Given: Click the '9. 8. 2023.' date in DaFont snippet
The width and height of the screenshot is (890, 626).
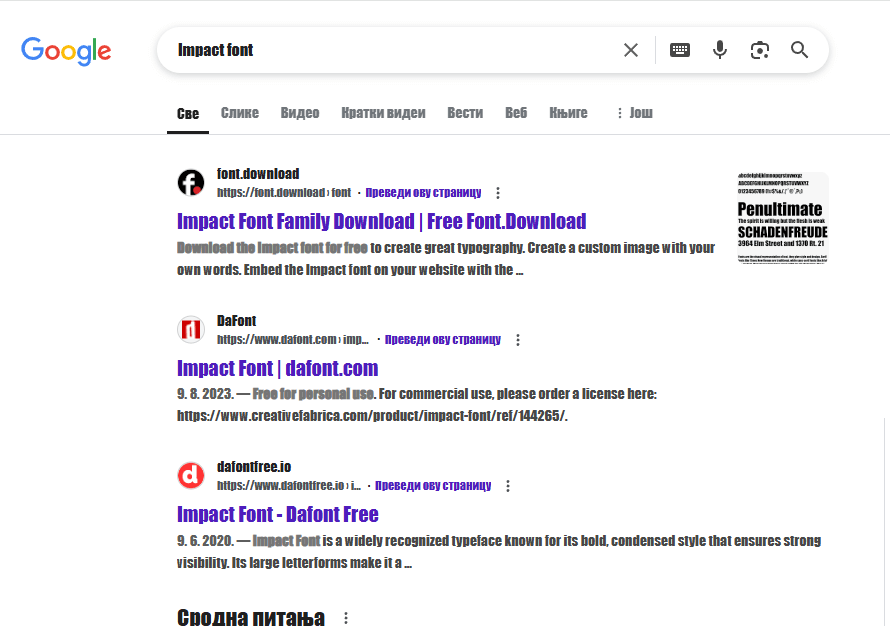Looking at the screenshot, I should click(x=205, y=394).
